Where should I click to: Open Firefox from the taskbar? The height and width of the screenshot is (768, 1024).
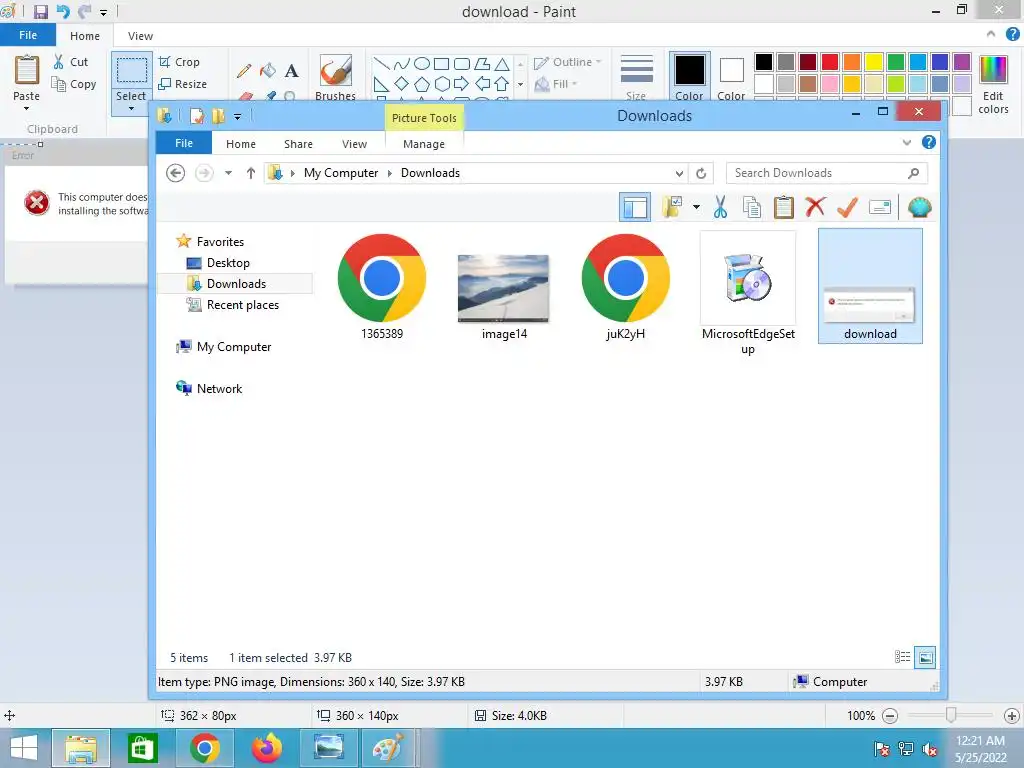click(x=266, y=748)
